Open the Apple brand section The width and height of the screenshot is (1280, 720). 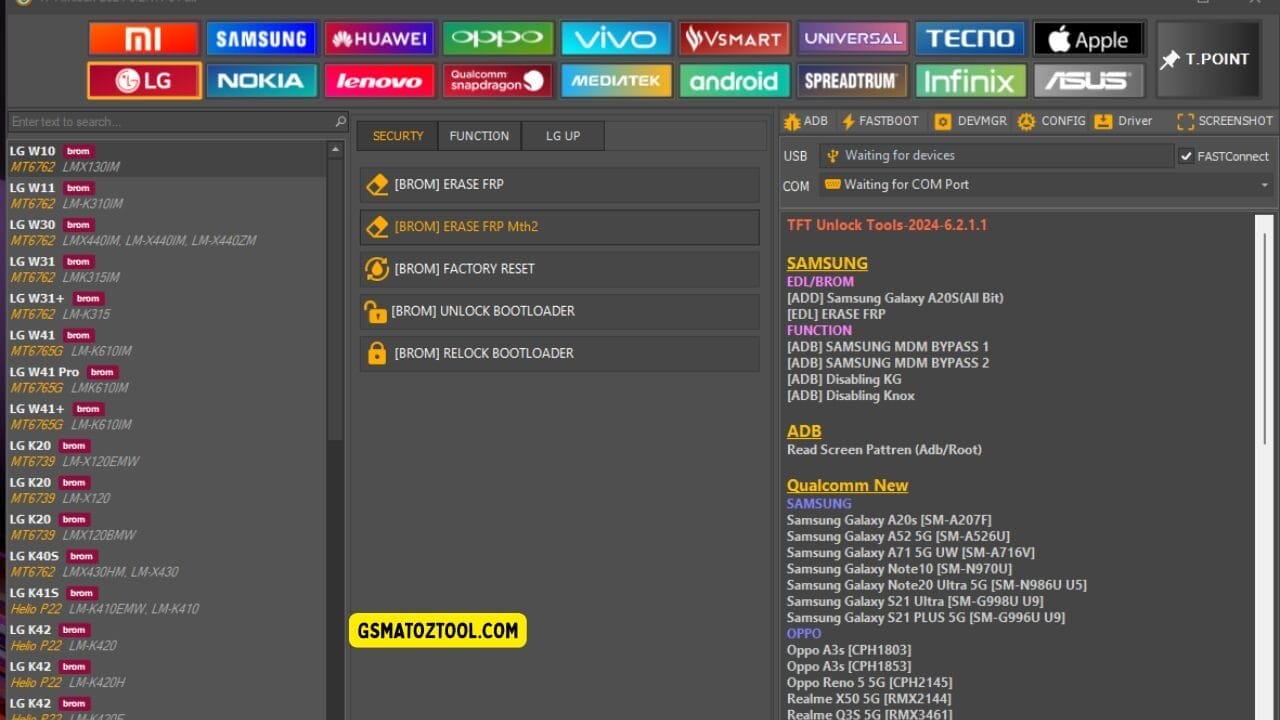(x=1088, y=38)
